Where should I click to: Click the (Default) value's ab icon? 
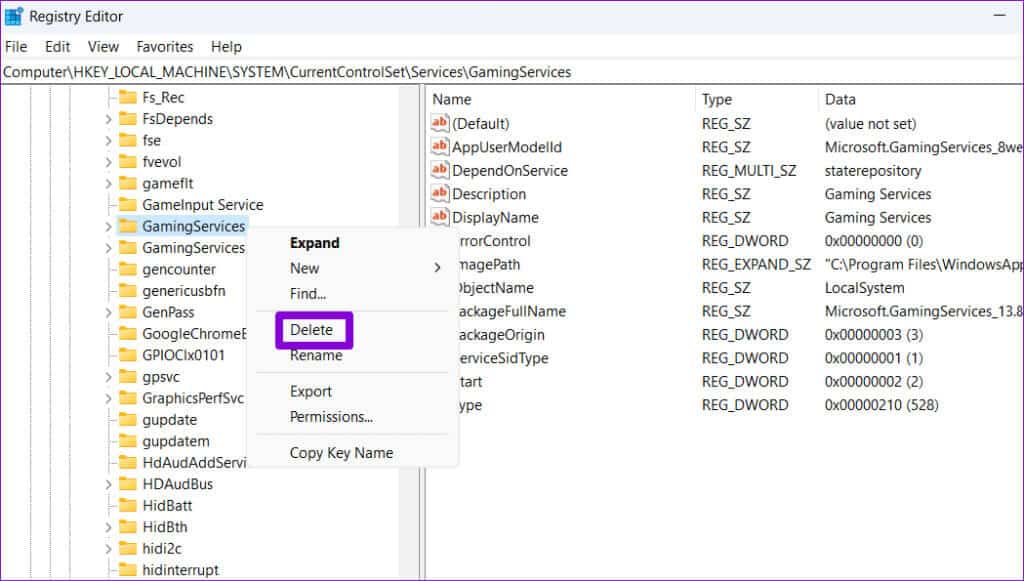coord(440,124)
